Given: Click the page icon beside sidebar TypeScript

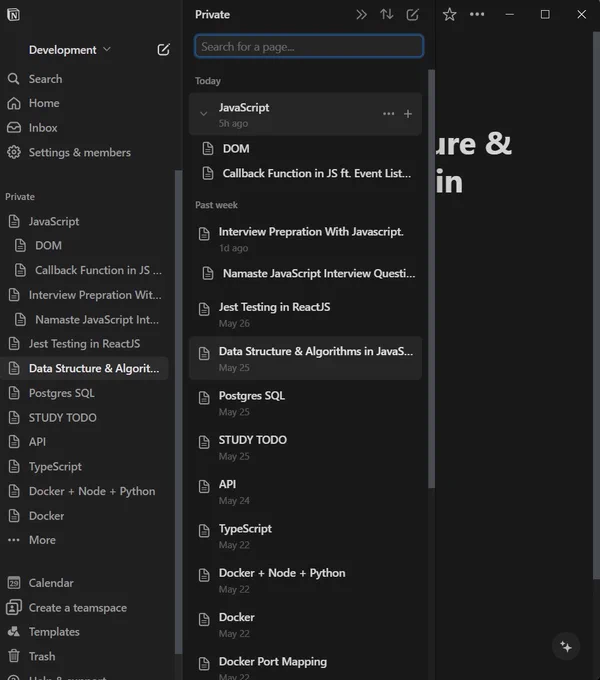Looking at the screenshot, I should pyautogui.click(x=14, y=467).
